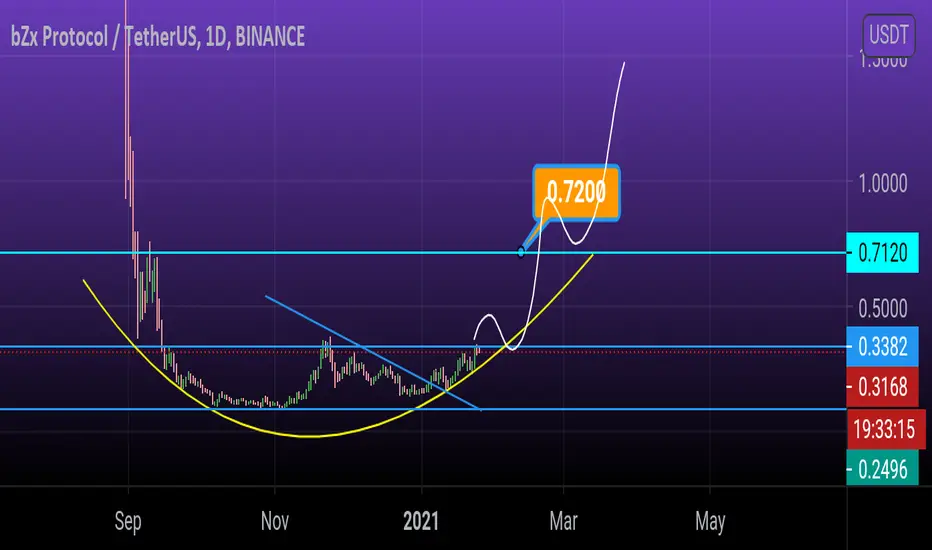Click the 2021 label on time axis
This screenshot has height=550, width=932.
tap(421, 521)
